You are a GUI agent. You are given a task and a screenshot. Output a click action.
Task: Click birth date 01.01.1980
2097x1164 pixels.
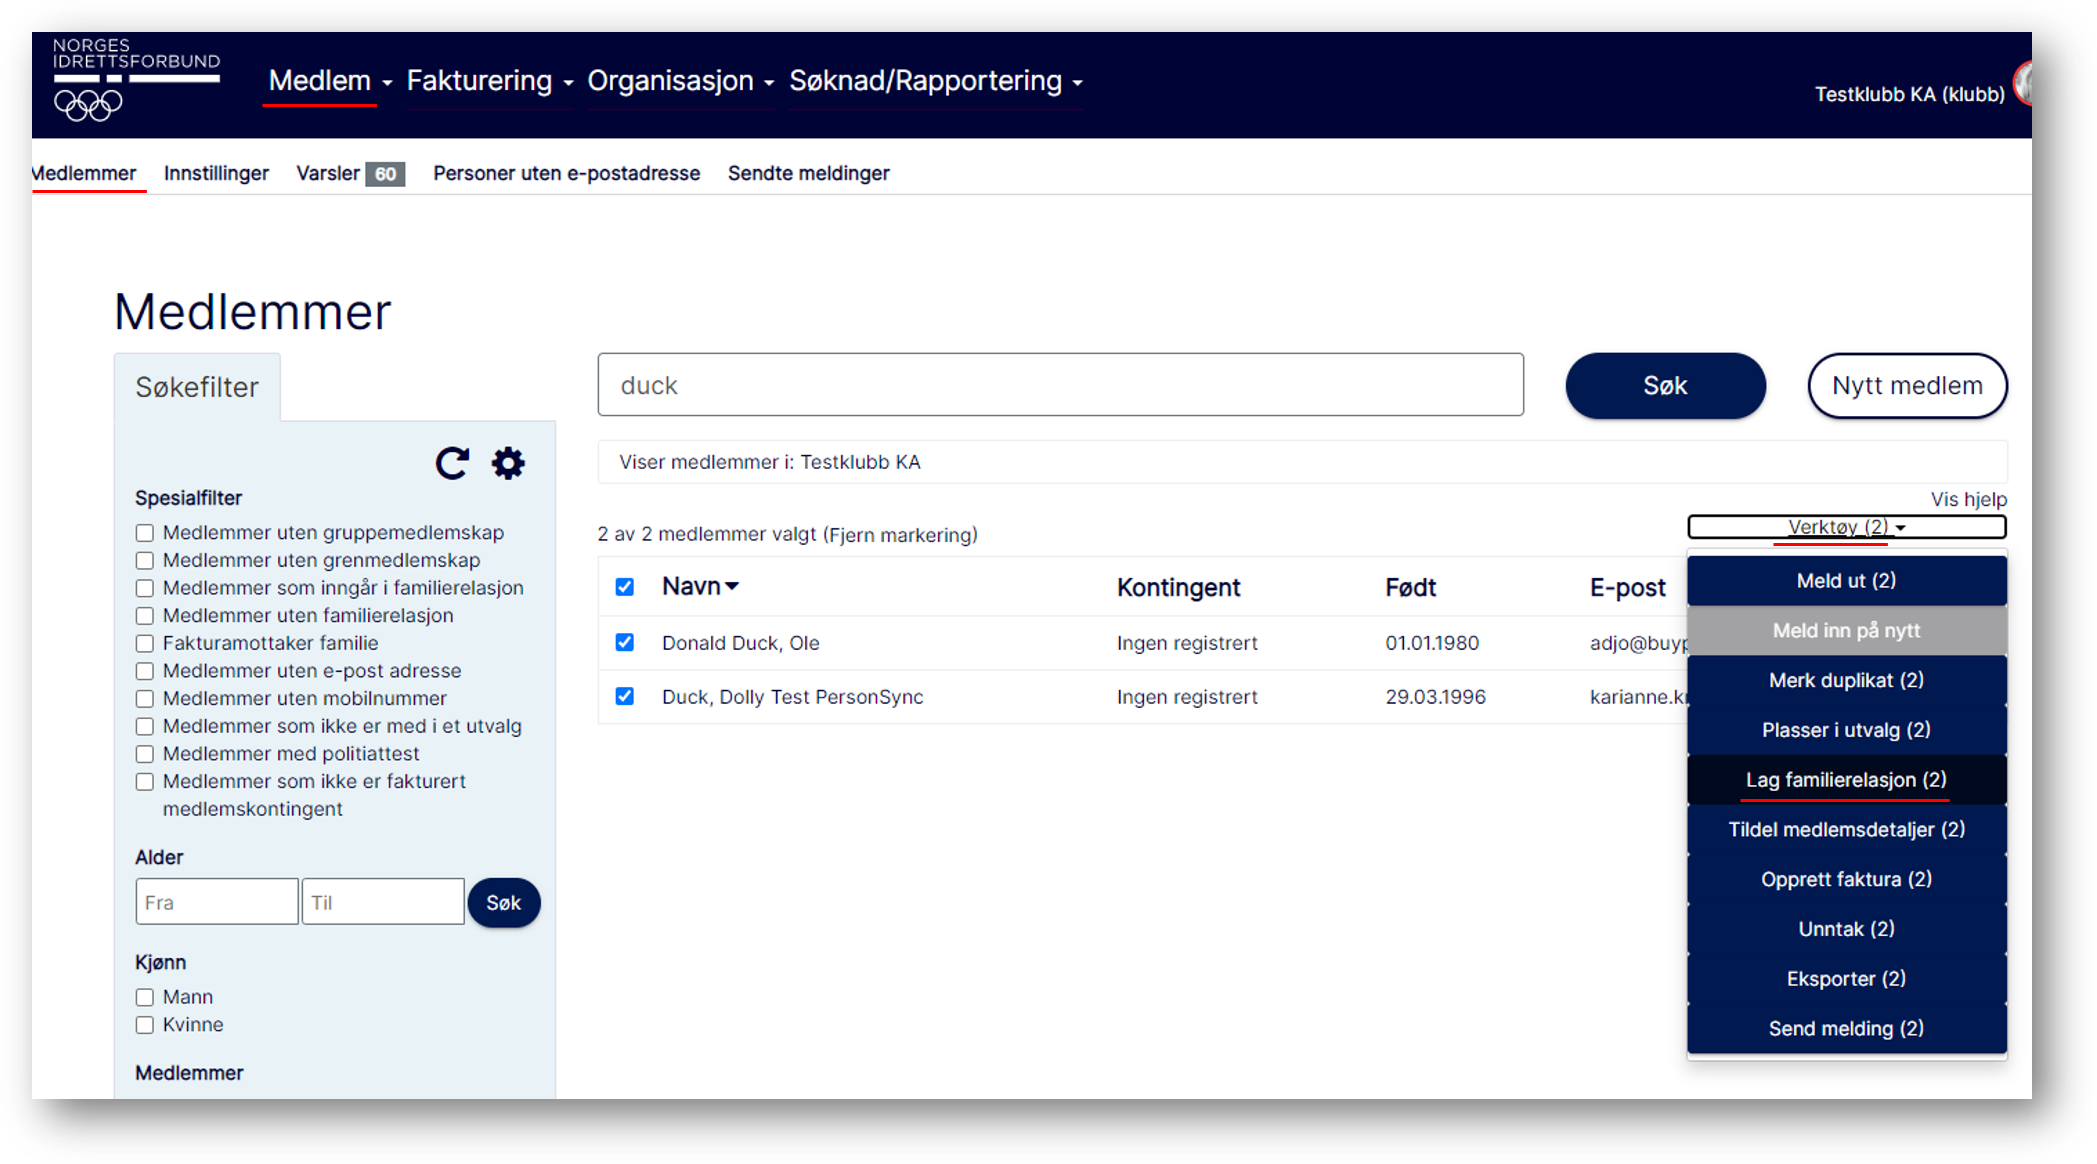1431,643
